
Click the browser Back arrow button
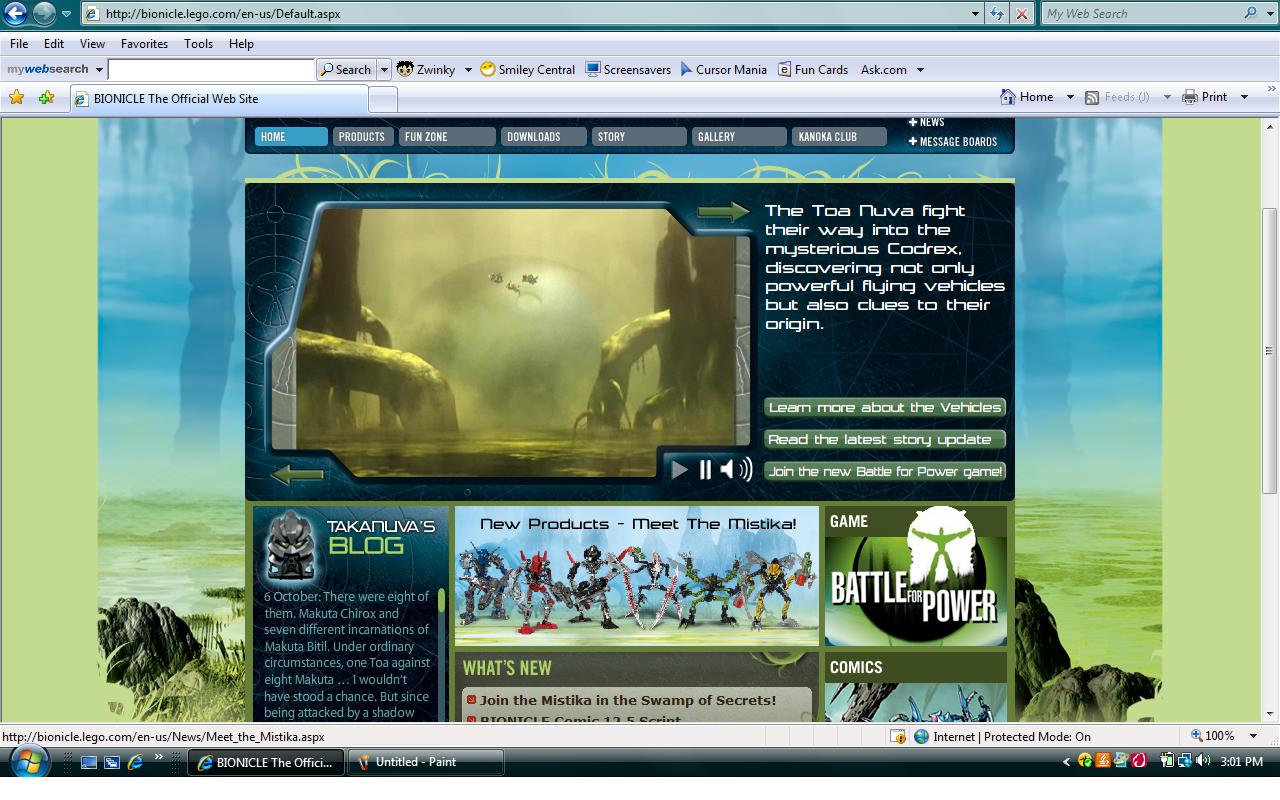coord(15,14)
